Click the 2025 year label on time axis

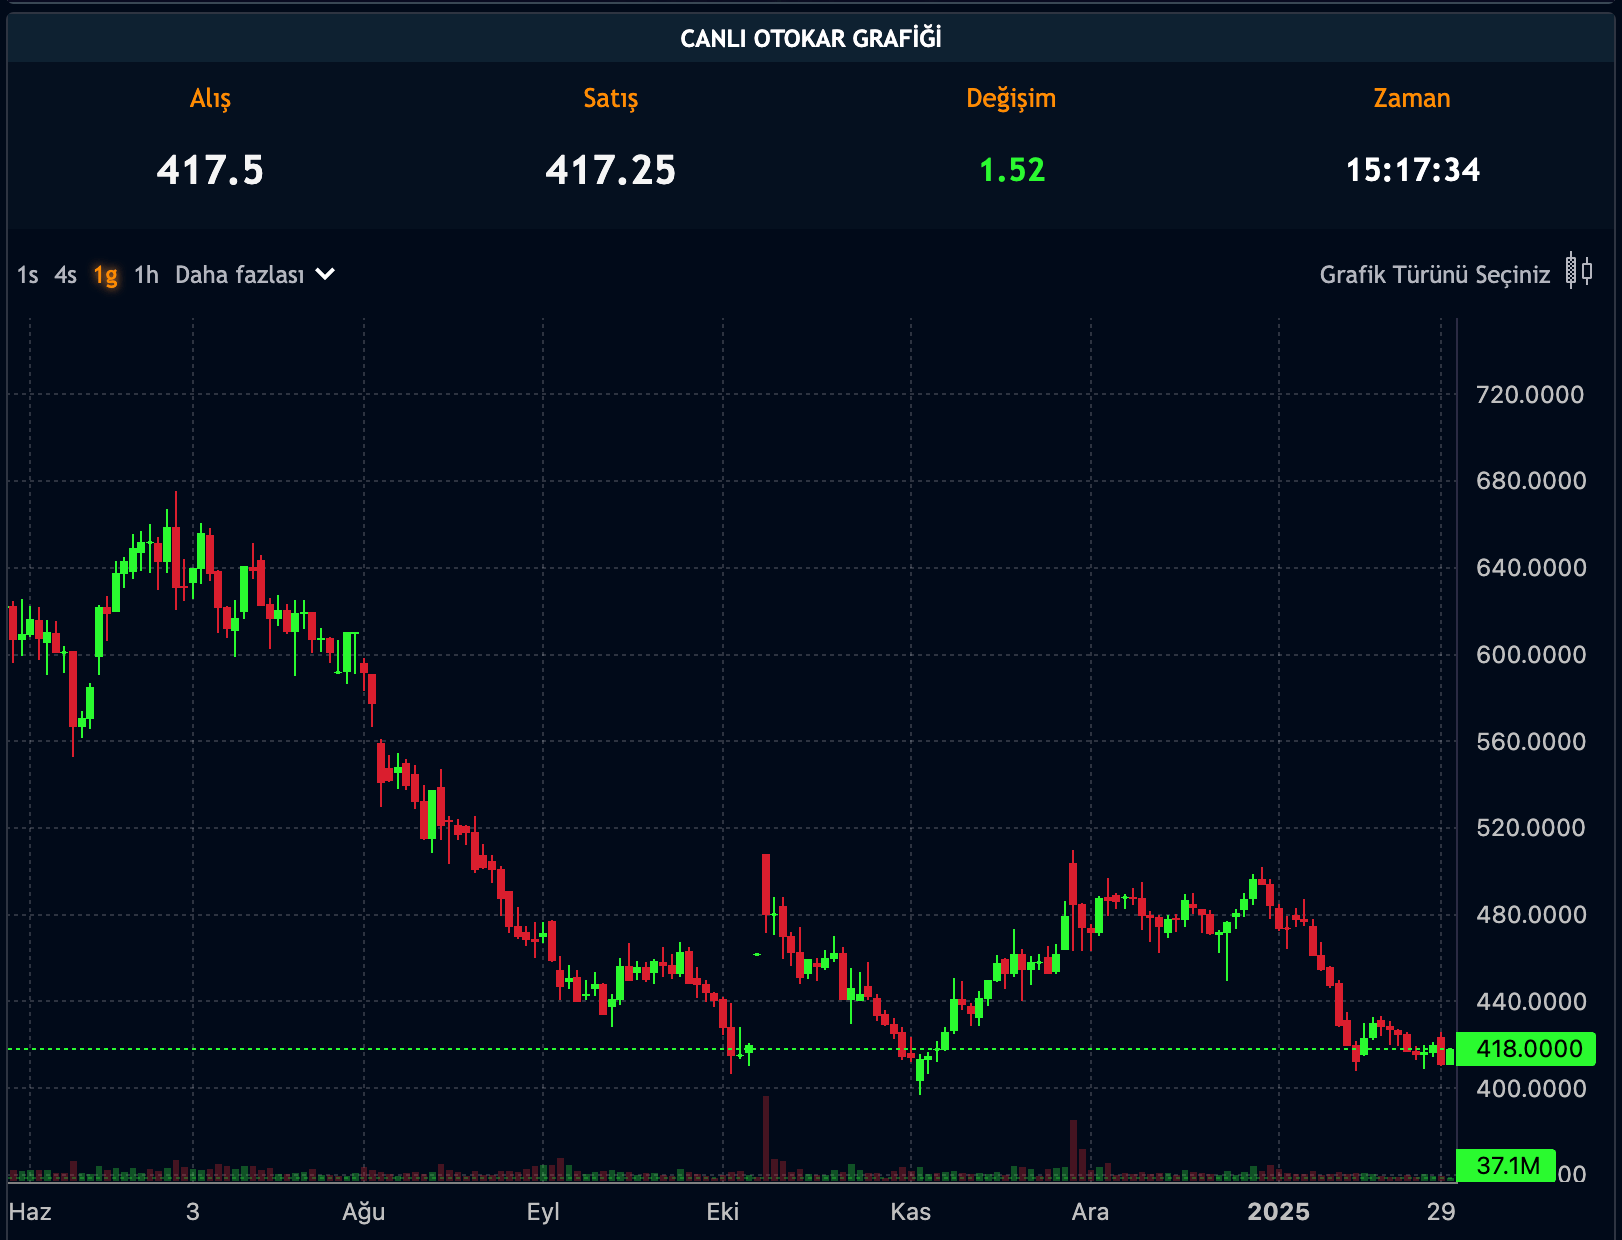point(1278,1212)
